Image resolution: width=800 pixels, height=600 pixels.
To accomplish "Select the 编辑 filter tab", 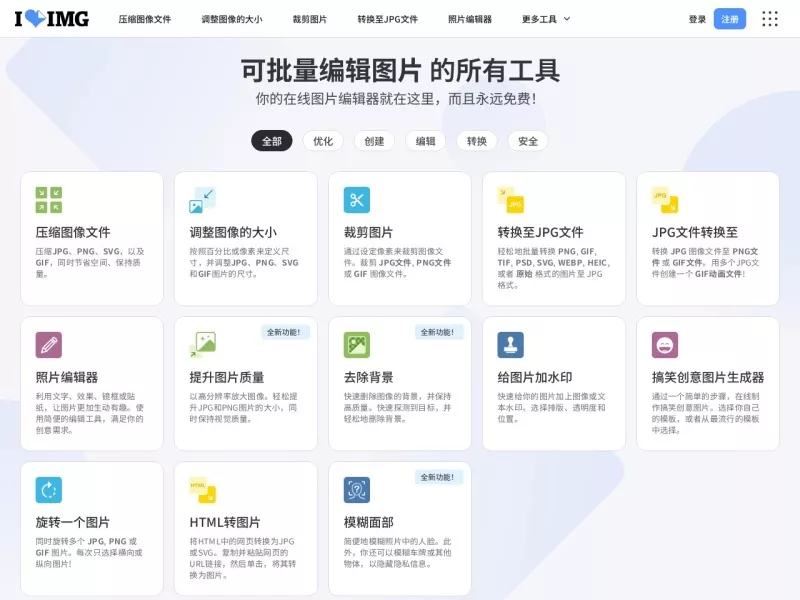I will coord(426,141).
